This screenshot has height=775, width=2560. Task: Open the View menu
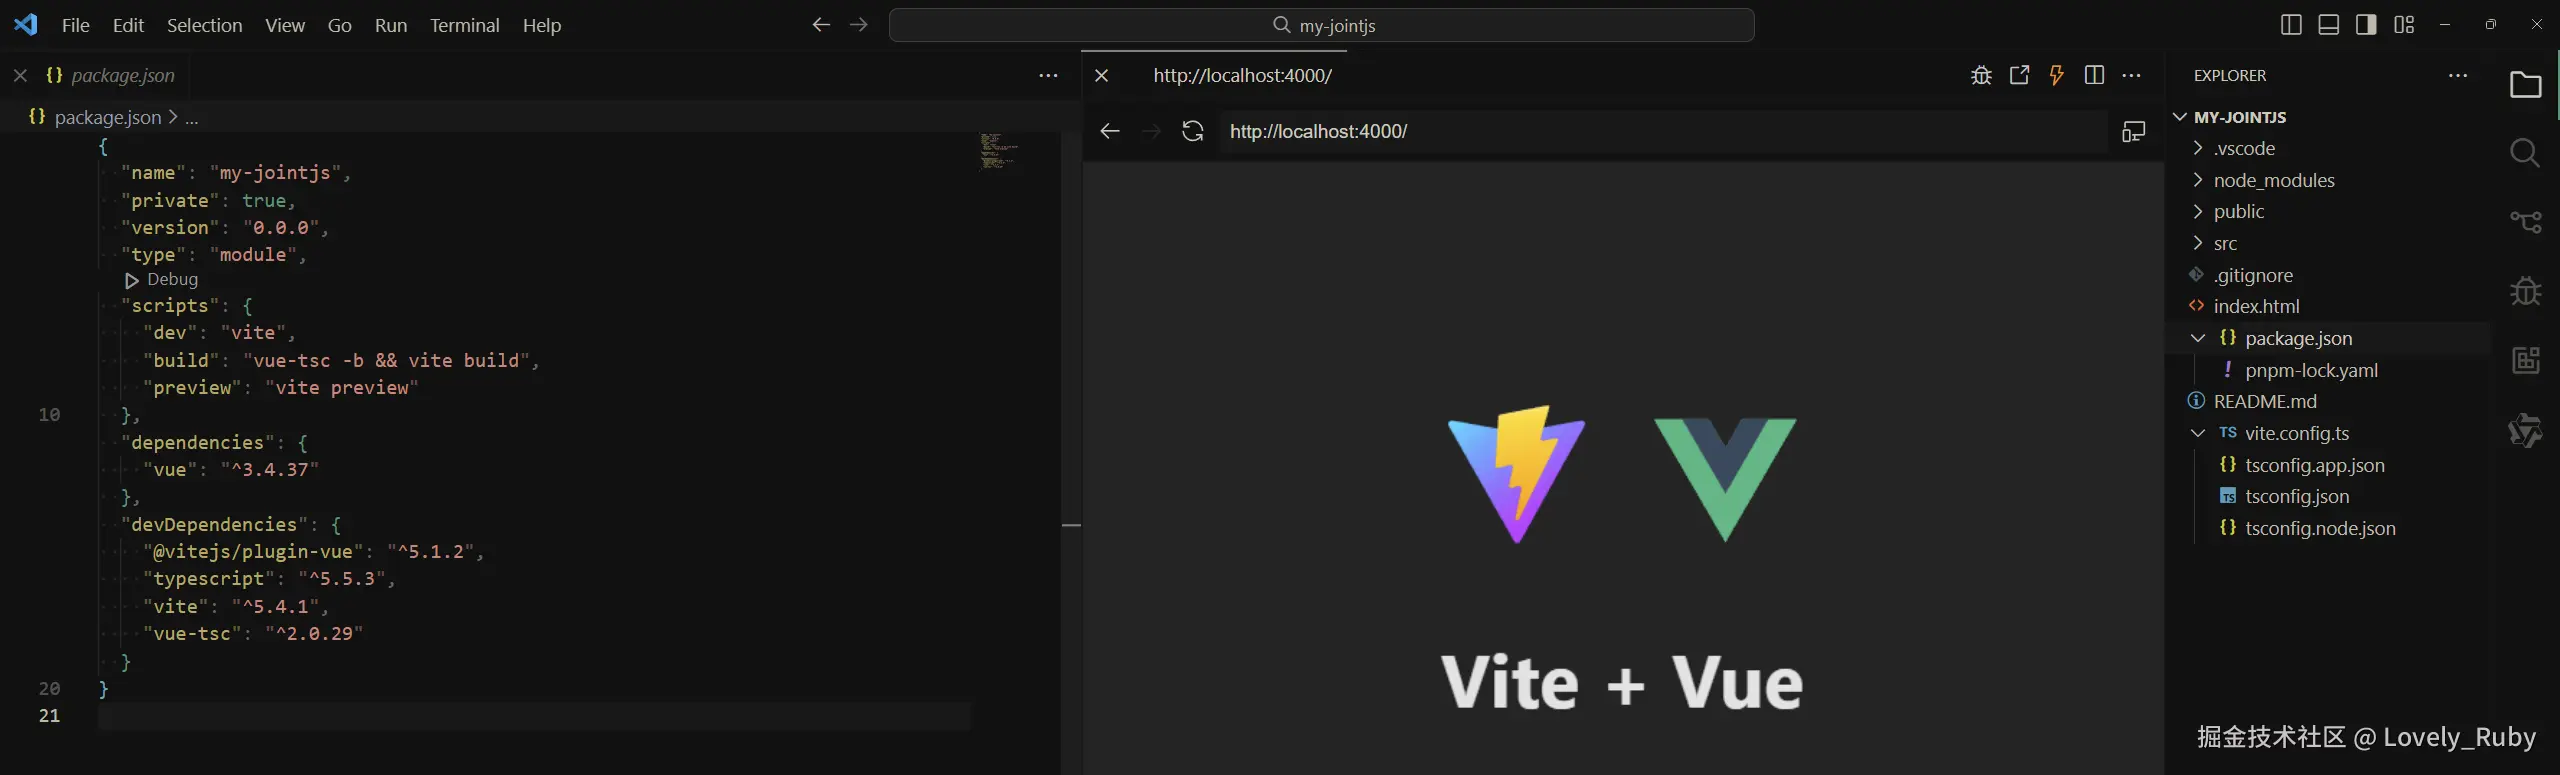(285, 25)
